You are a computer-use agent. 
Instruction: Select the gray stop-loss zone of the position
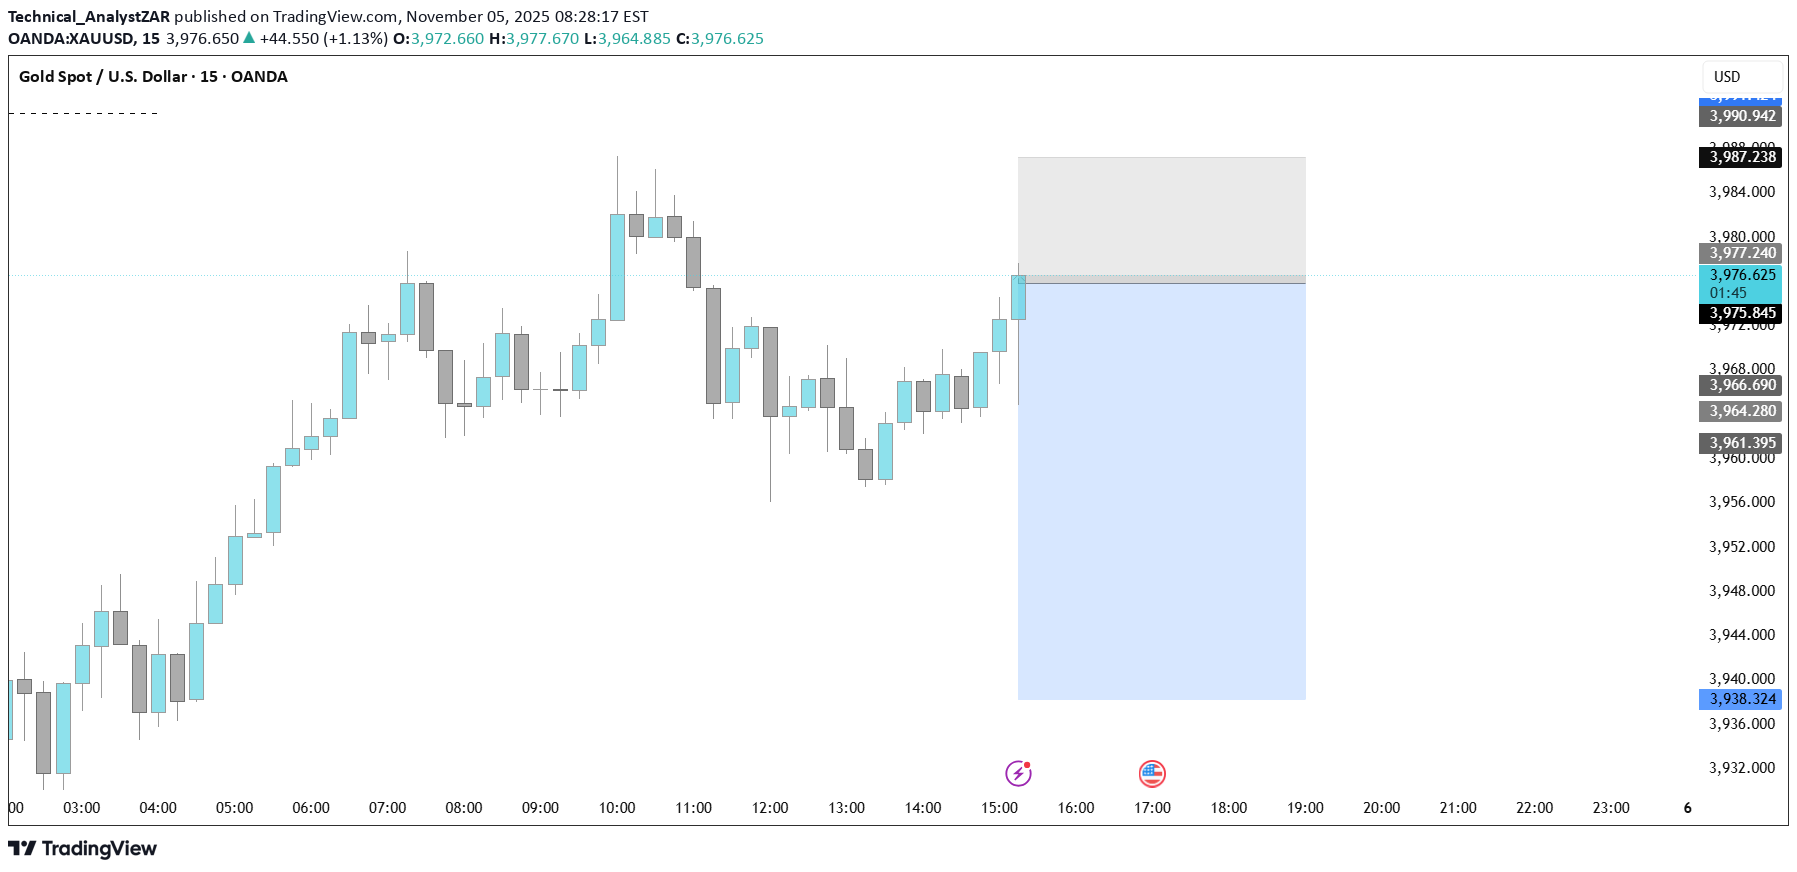[x=1161, y=215]
